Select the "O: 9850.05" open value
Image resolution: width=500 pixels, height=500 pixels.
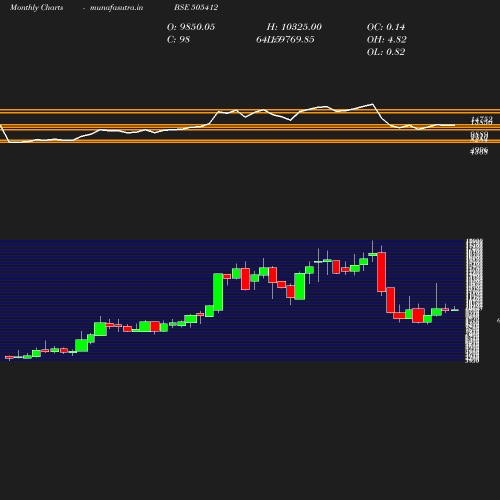[191, 27]
